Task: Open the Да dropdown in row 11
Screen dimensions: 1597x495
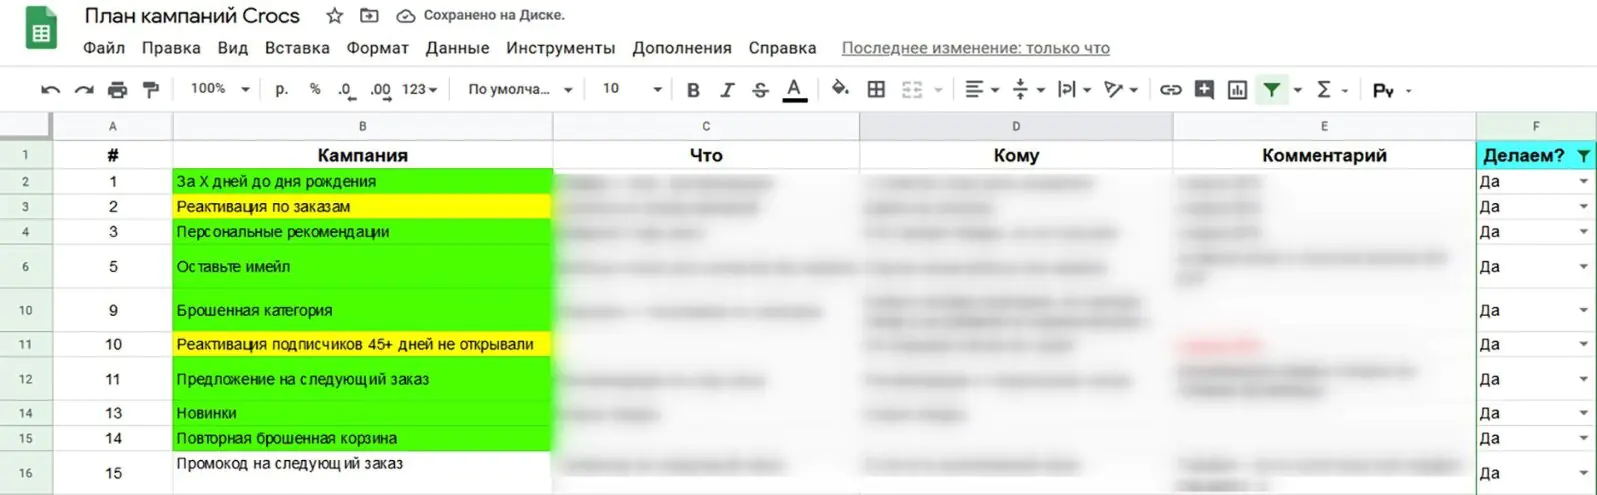Action: 1583,344
